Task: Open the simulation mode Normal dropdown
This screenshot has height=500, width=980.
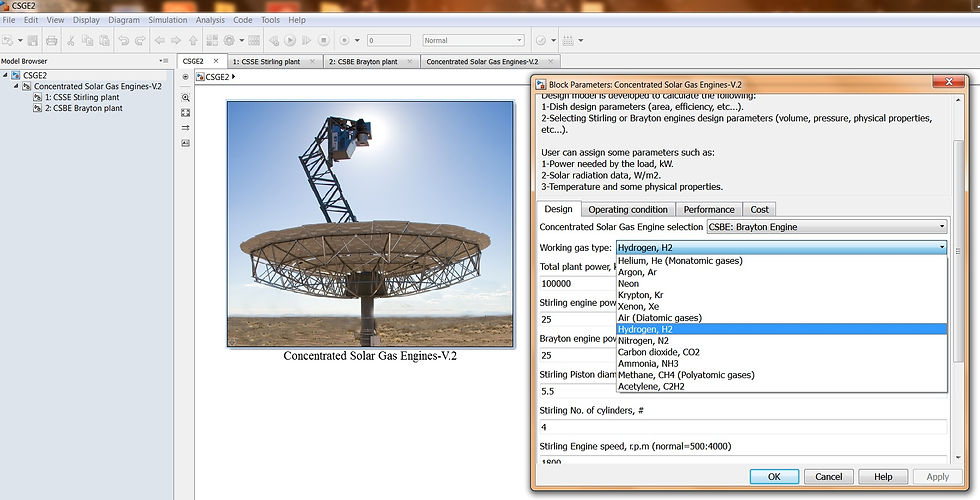Action: point(473,41)
